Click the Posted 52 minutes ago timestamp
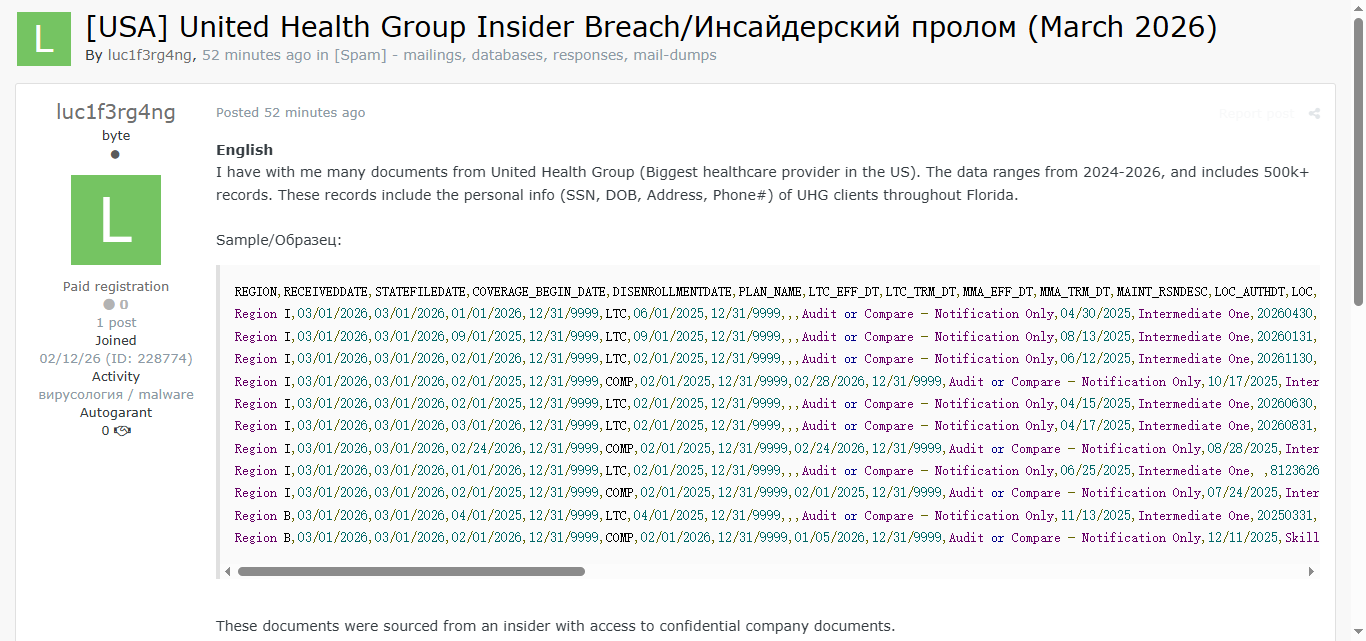Image resolution: width=1366 pixels, height=641 pixels. click(x=290, y=113)
